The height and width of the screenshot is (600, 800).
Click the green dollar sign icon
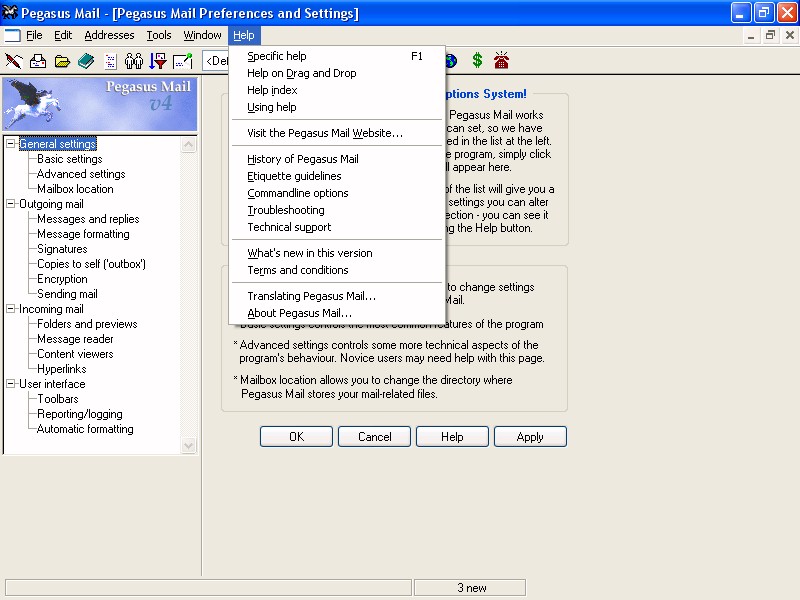coord(477,61)
